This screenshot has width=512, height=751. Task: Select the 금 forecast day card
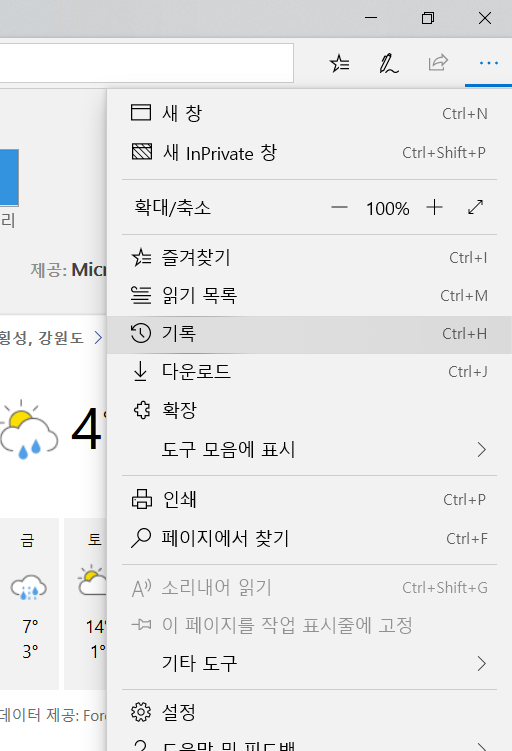[x=29, y=603]
